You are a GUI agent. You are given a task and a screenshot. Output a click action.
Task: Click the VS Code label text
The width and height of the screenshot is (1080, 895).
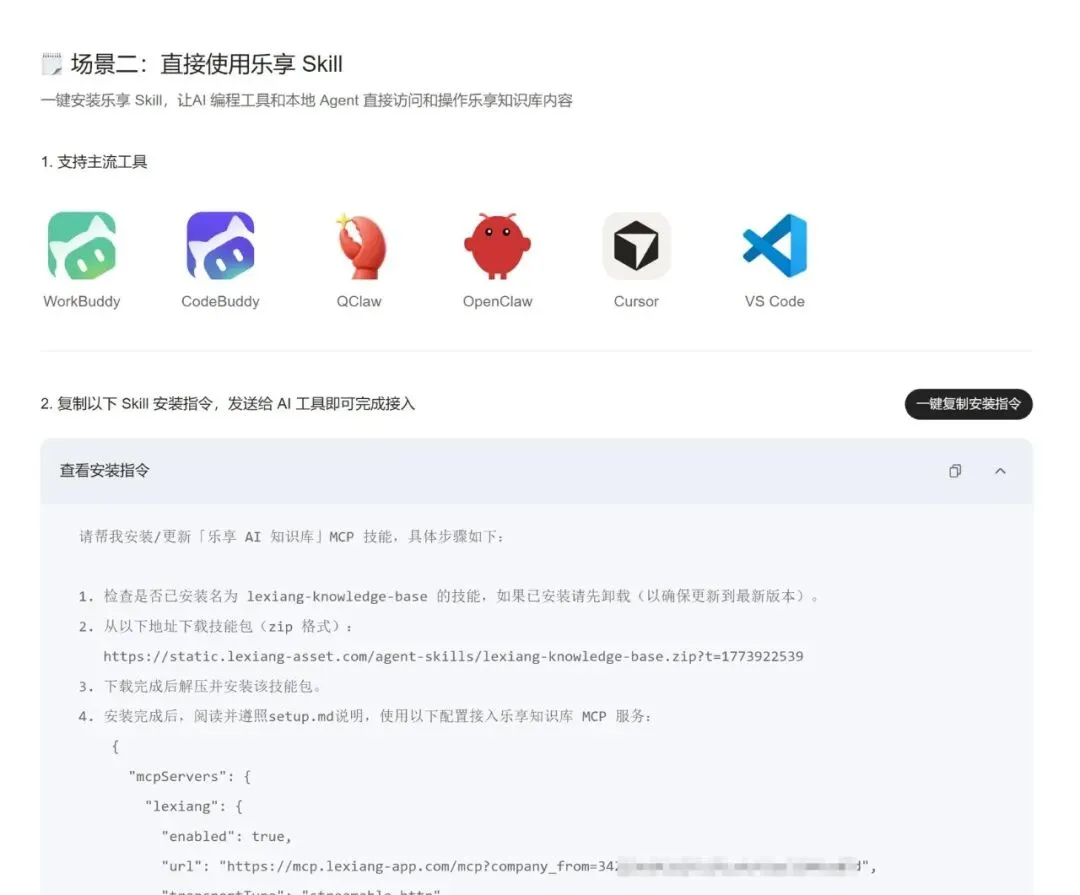775,301
